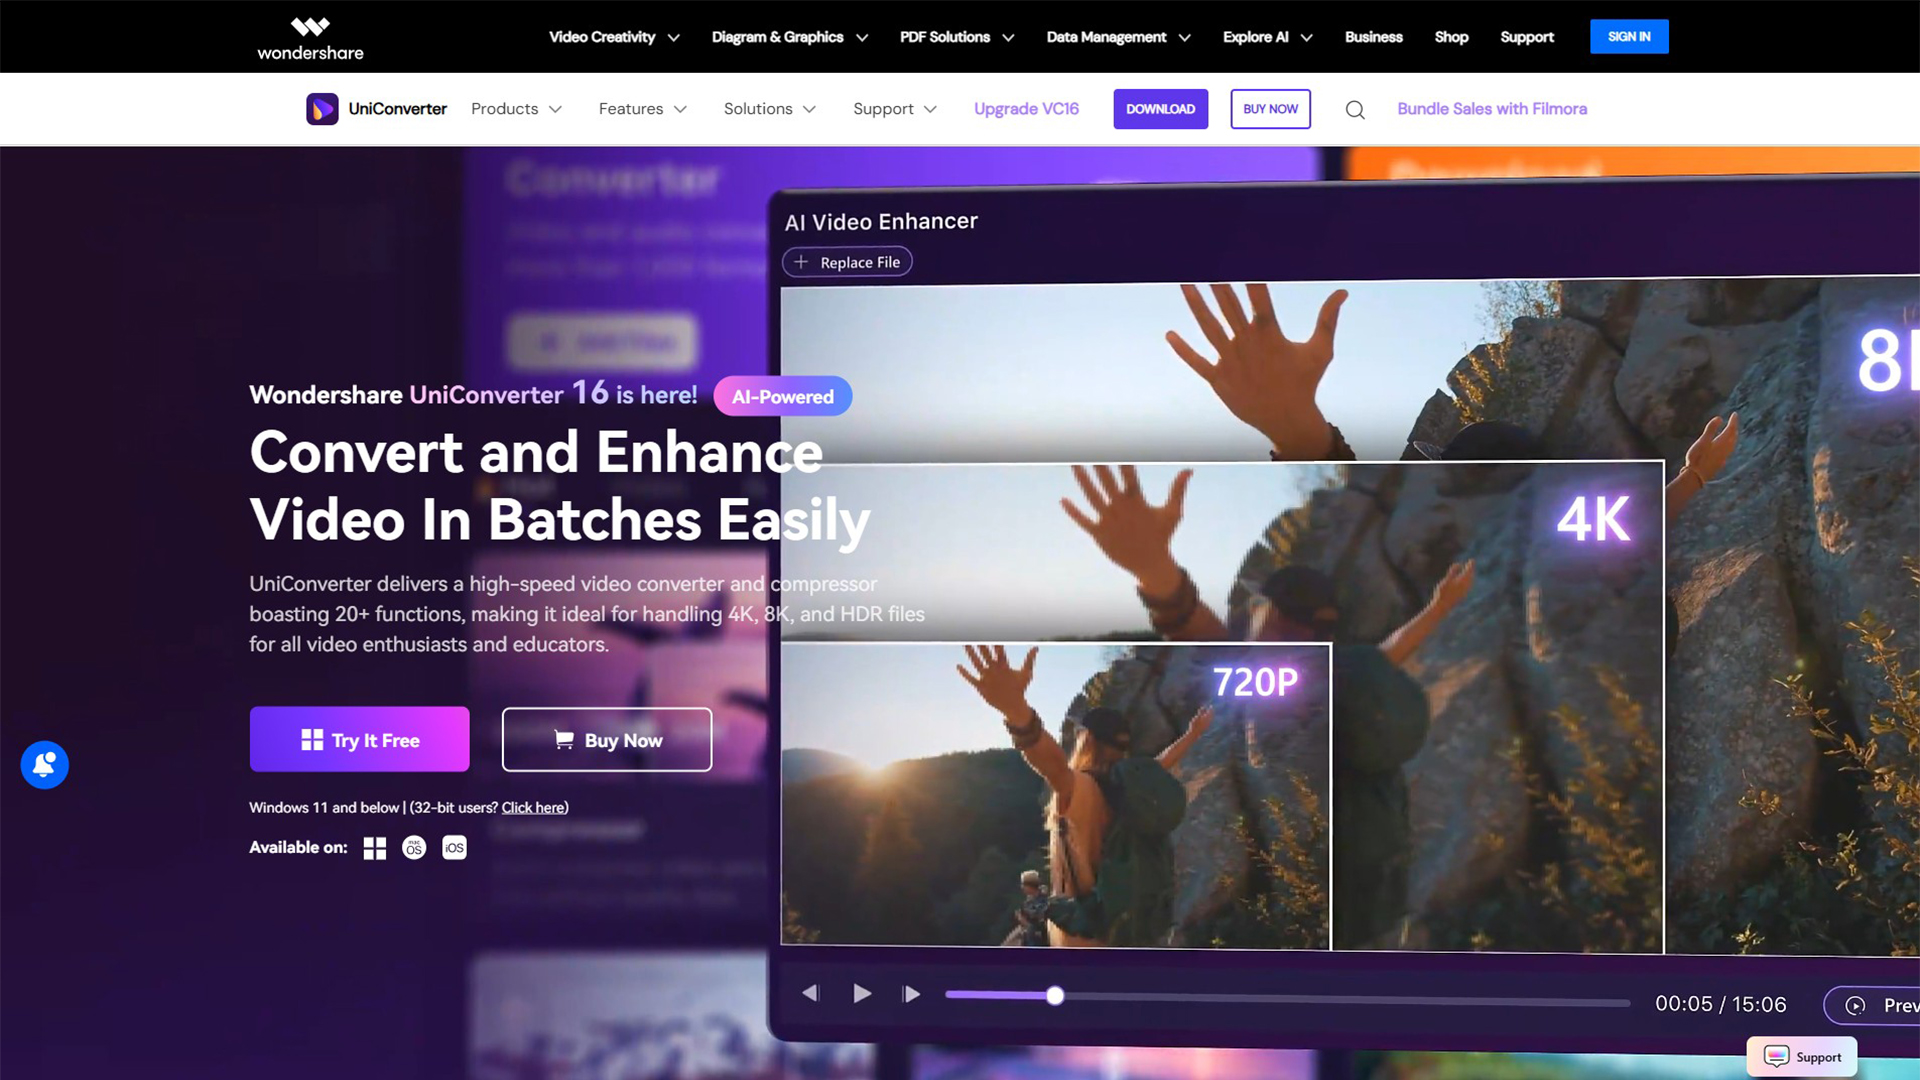The image size is (1920, 1080).
Task: Expand the Features dropdown
Action: click(643, 109)
